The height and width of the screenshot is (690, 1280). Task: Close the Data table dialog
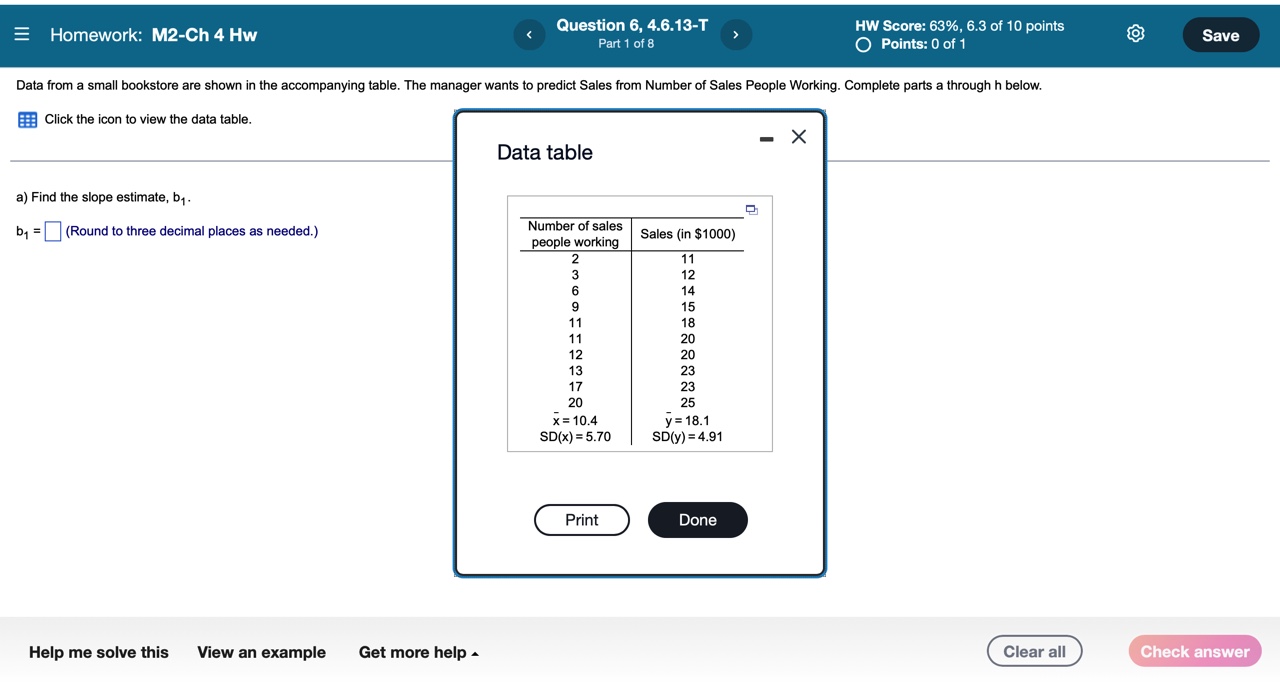click(x=798, y=137)
